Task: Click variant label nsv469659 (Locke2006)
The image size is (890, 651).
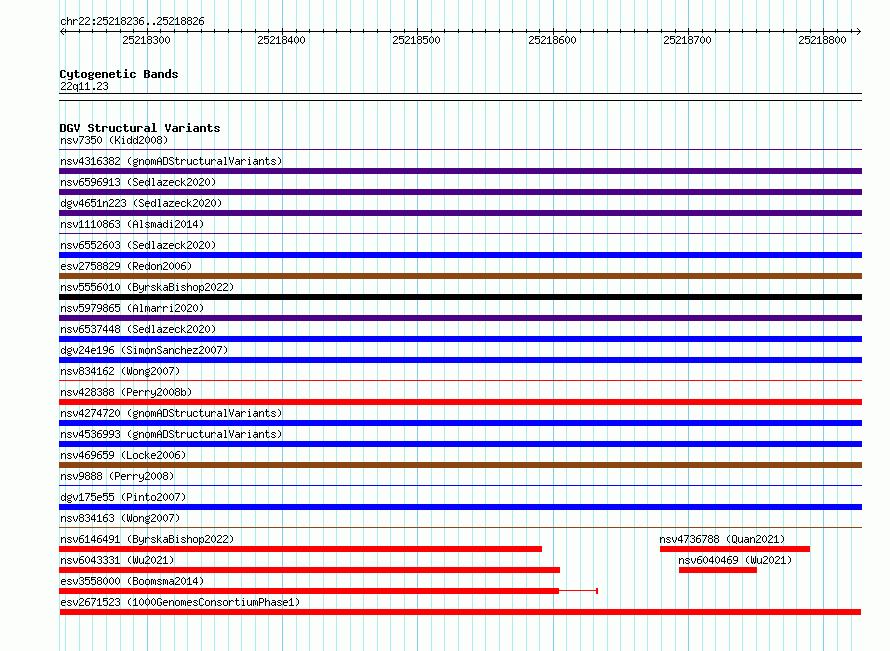Action: [123, 455]
